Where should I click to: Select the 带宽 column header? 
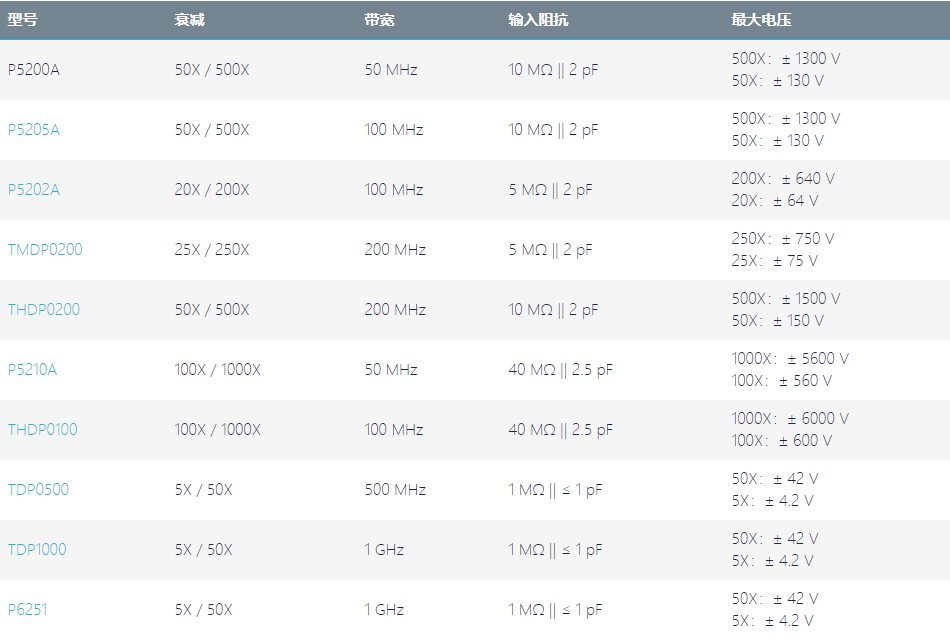click(x=379, y=20)
